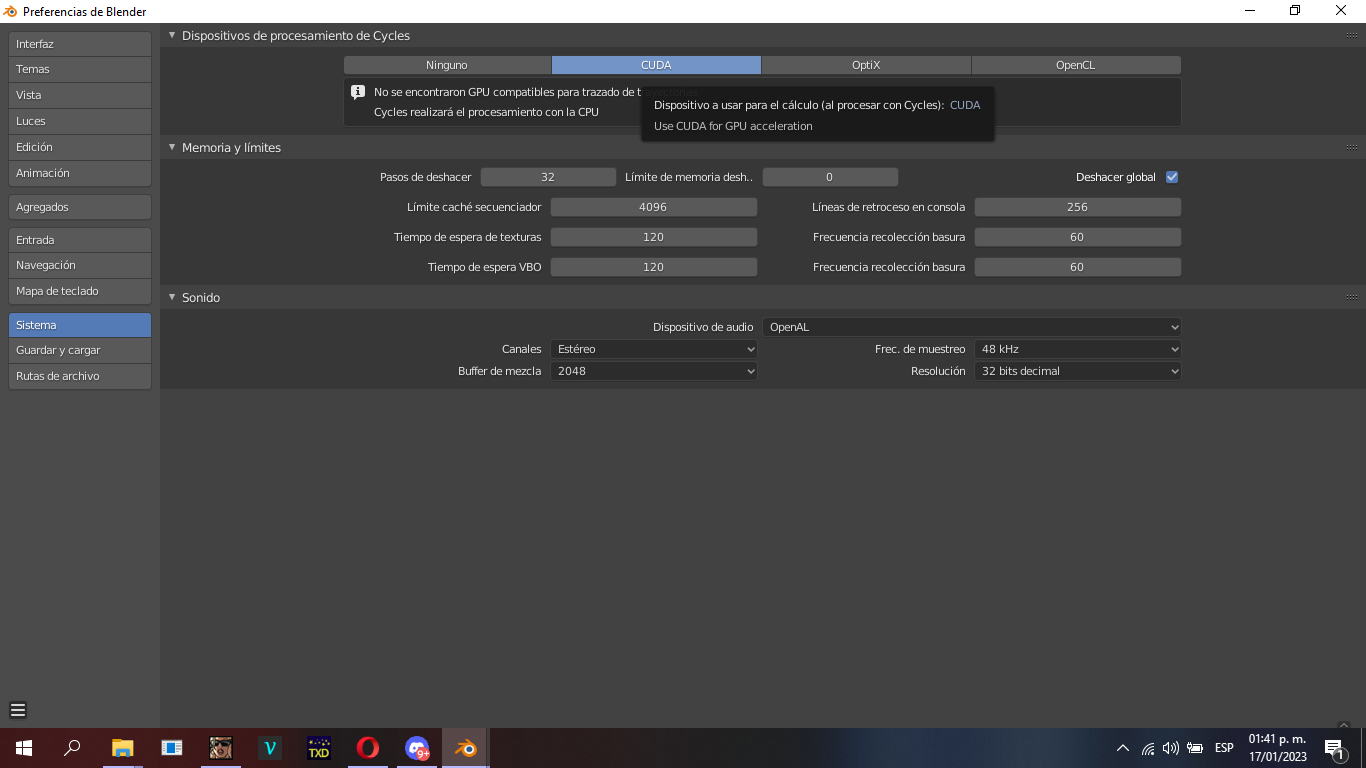Screen dimensions: 1366x768
Task: Go to the Edición preferences tab
Action: (80, 147)
